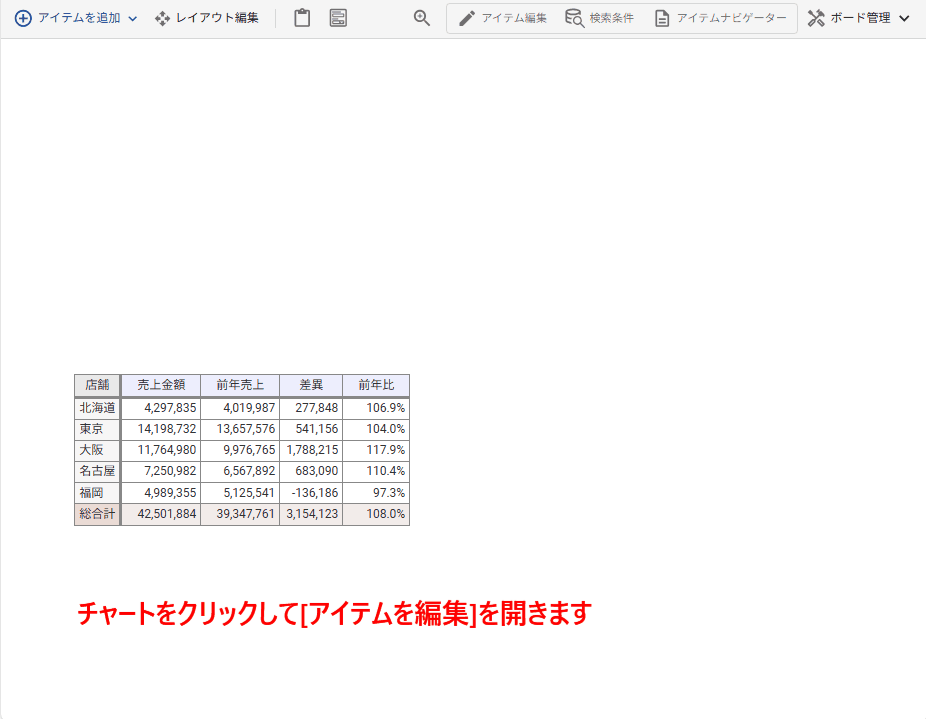Viewport: 926px width, 719px height.
Task: Expand the アイテムを追加 dropdown arrow
Action: [x=133, y=19]
